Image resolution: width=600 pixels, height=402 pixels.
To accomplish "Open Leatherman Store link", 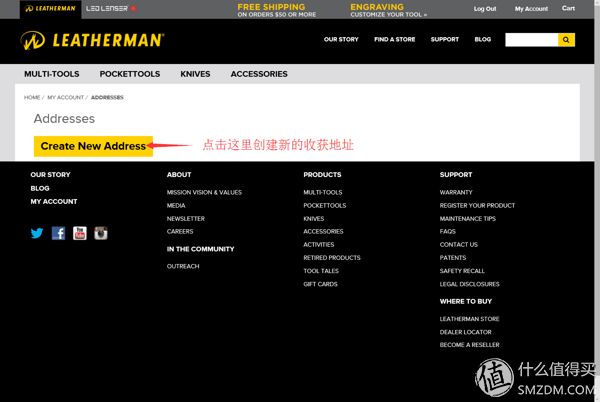I will (x=469, y=319).
